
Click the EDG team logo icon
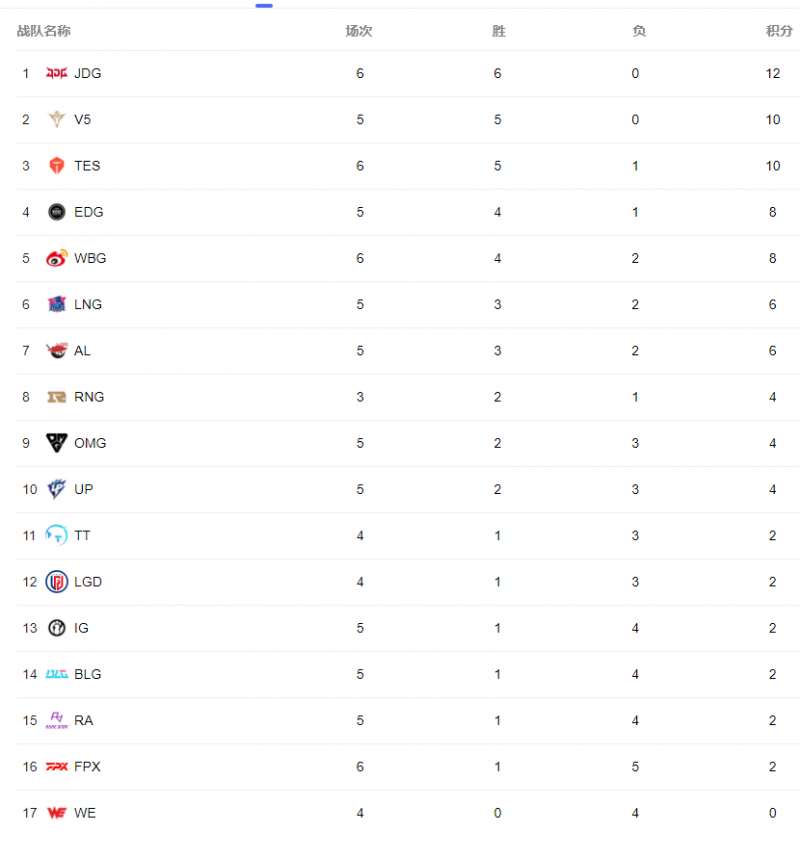[x=57, y=212]
